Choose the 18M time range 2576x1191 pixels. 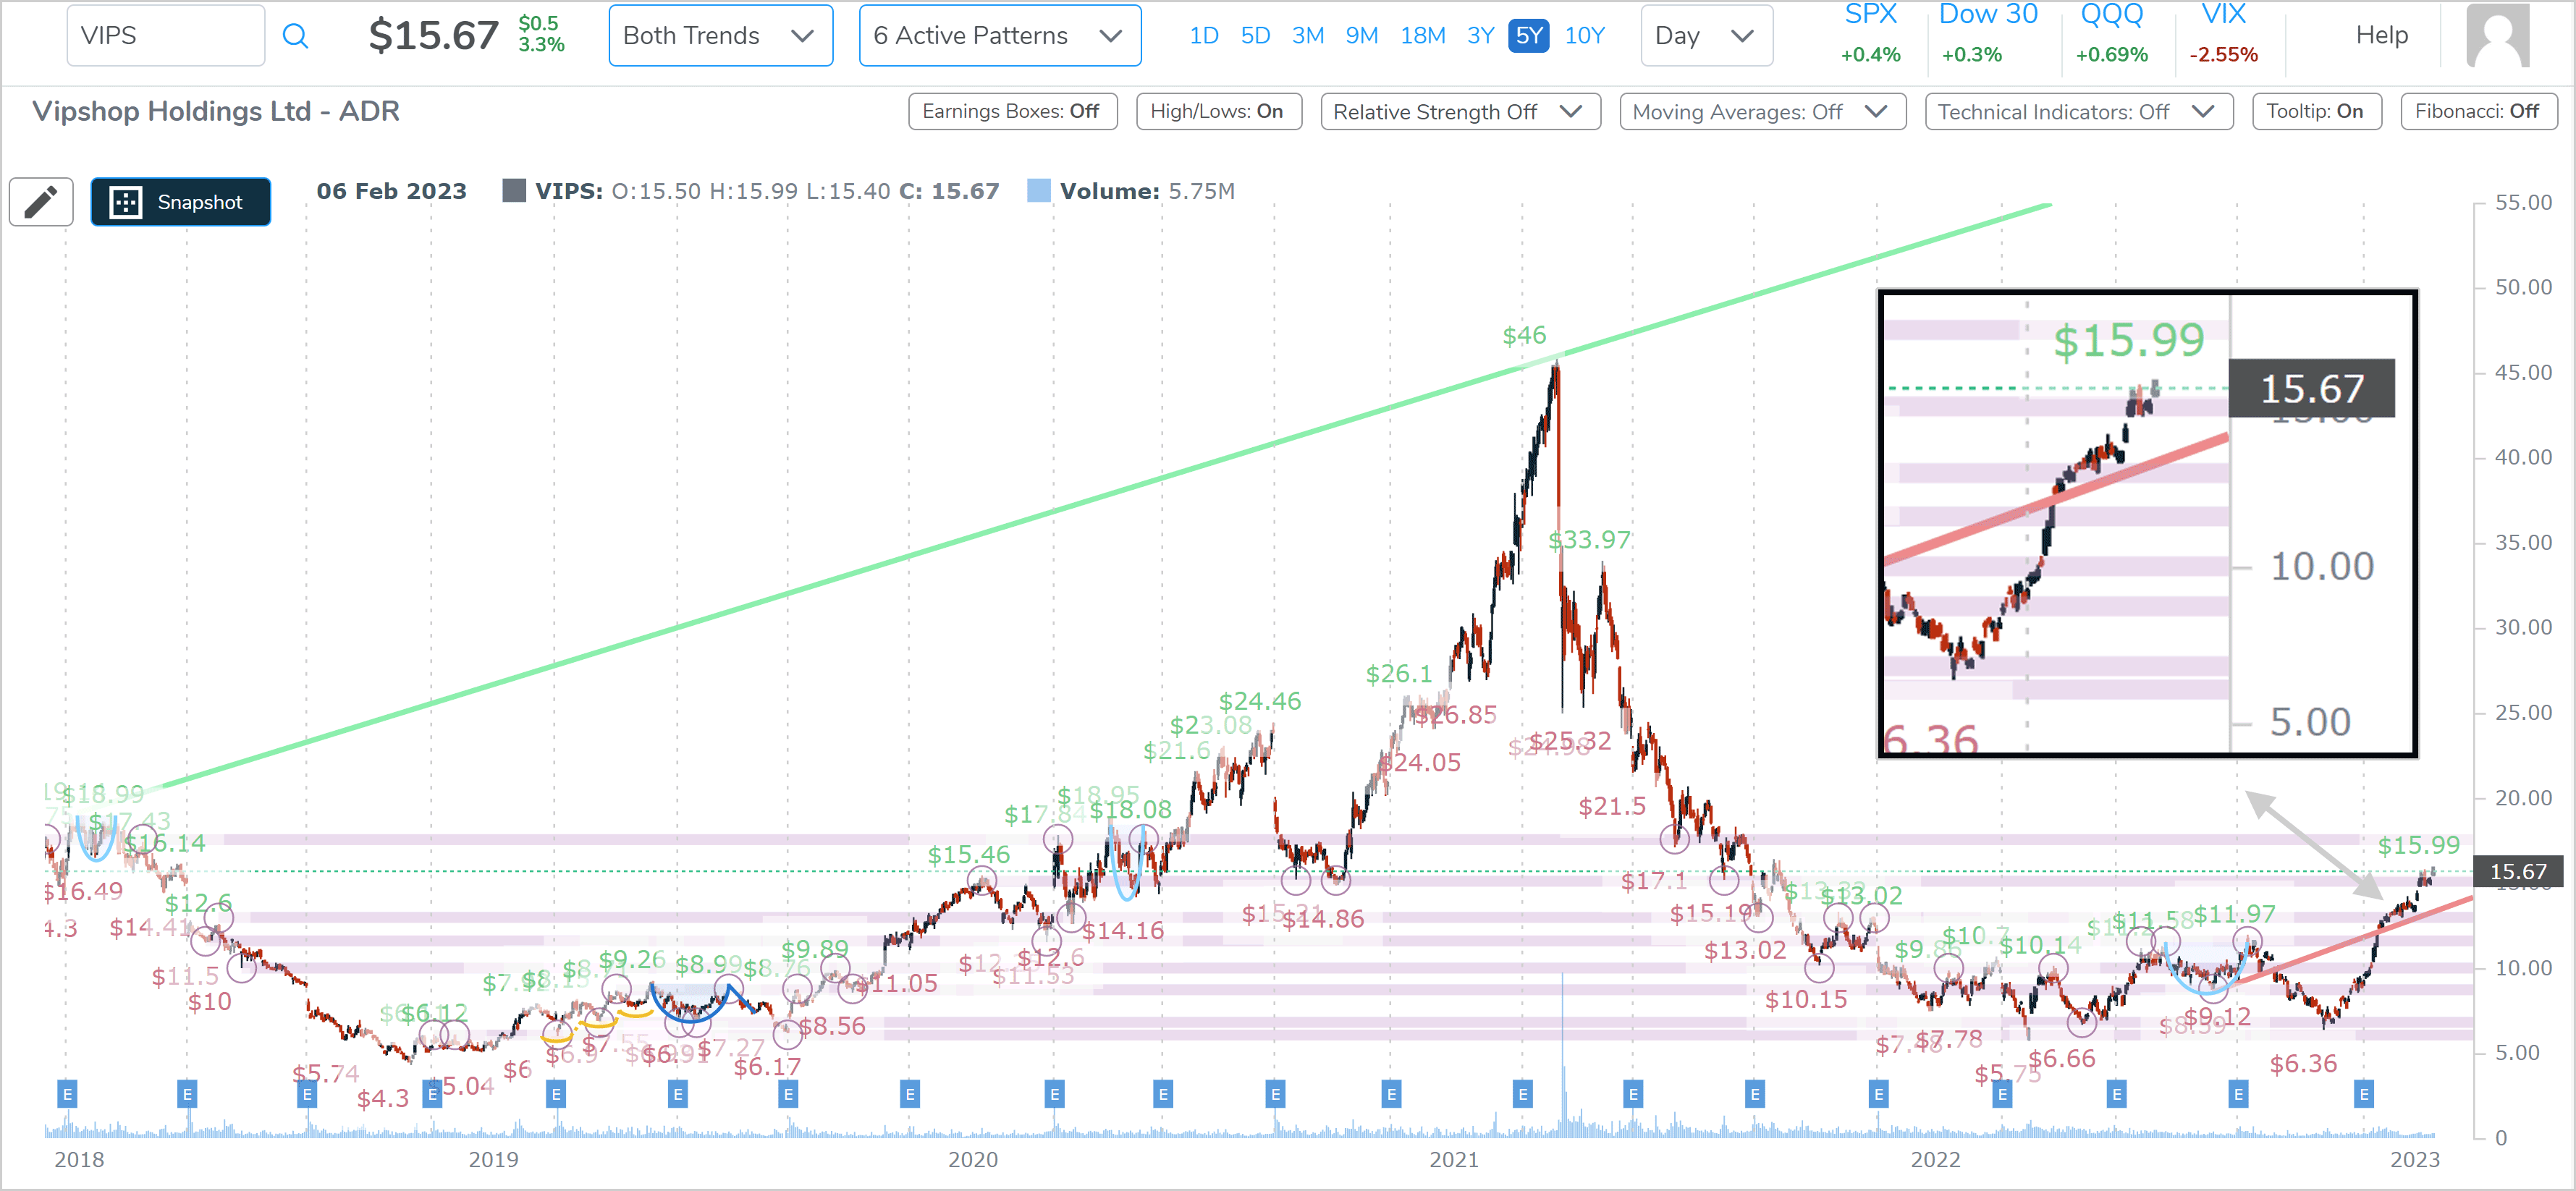point(1422,36)
